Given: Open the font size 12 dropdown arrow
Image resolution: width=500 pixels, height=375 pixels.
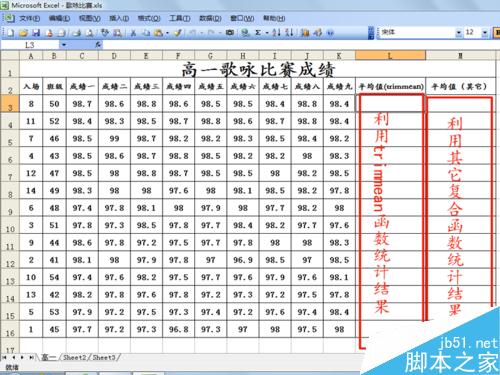Looking at the screenshot, I should (x=485, y=32).
